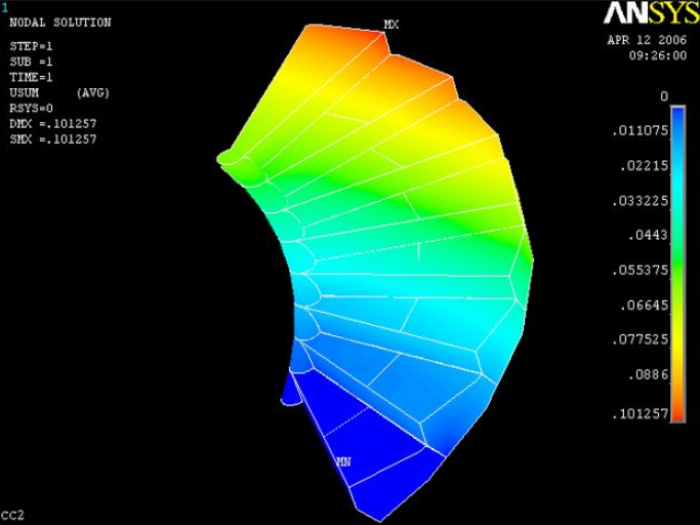Pick the dark blue band atop the legend
Image resolution: width=700 pixels, height=525 pixels.
pos(678,125)
